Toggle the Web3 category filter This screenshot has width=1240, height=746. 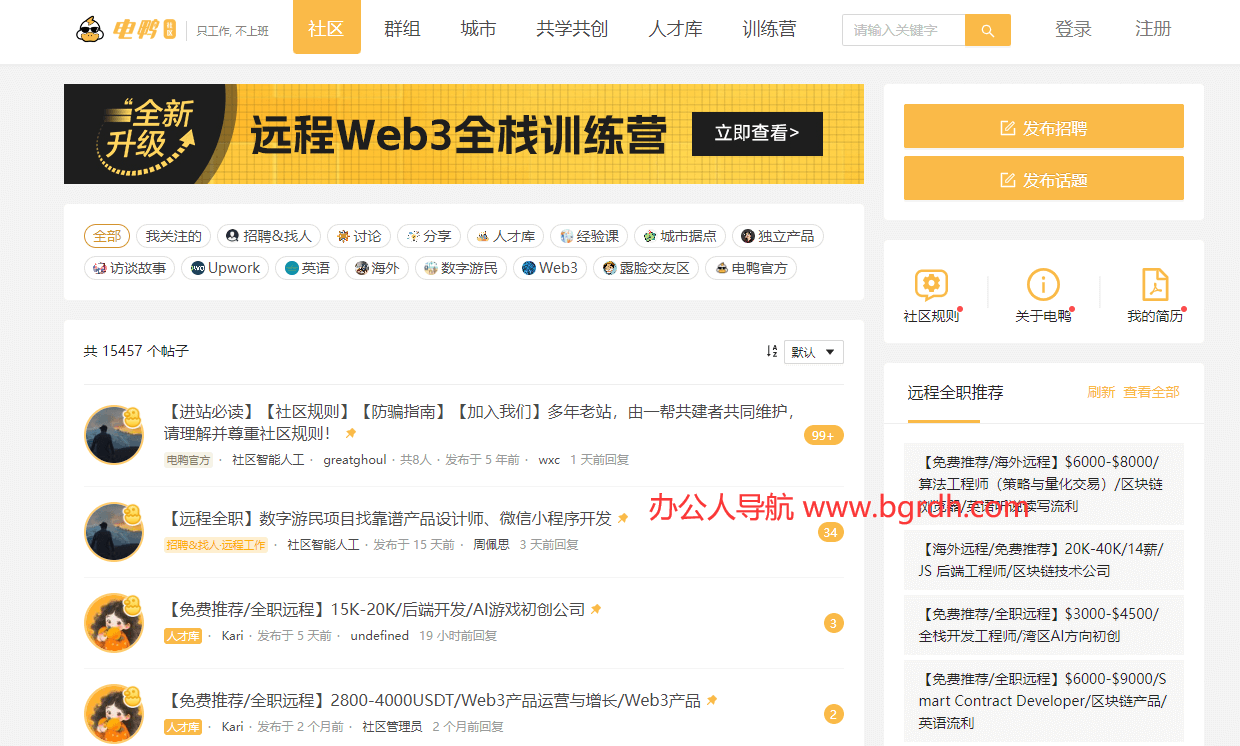(x=550, y=268)
